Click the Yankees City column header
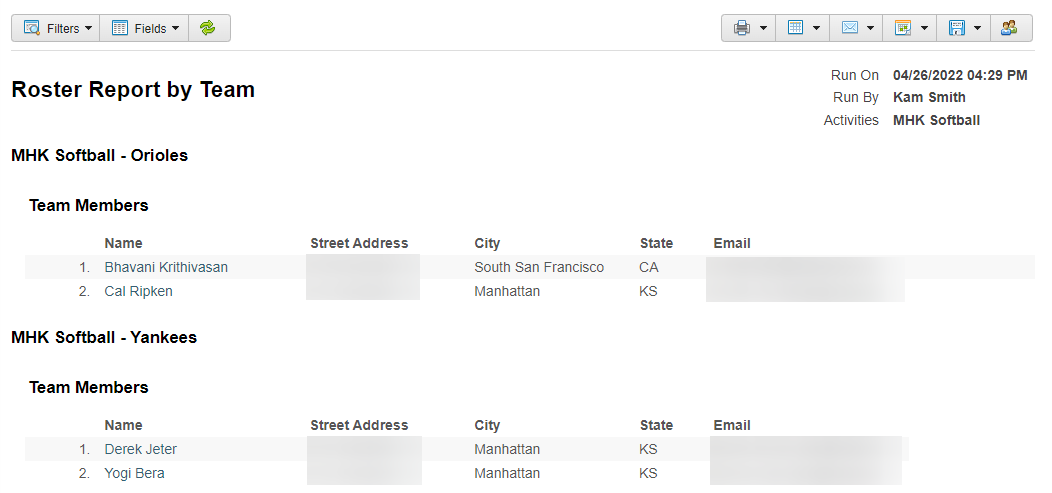The height and width of the screenshot is (493, 1052). (x=487, y=425)
